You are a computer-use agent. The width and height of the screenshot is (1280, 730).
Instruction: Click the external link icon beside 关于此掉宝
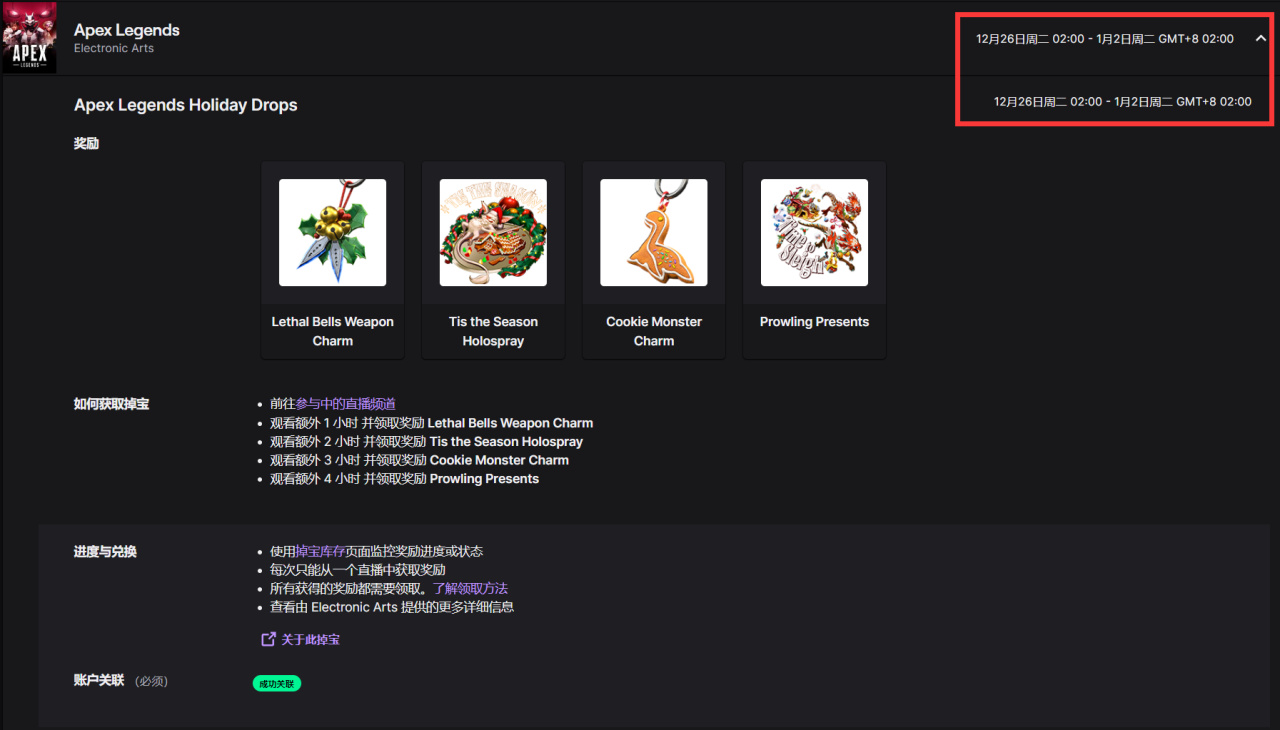268,639
